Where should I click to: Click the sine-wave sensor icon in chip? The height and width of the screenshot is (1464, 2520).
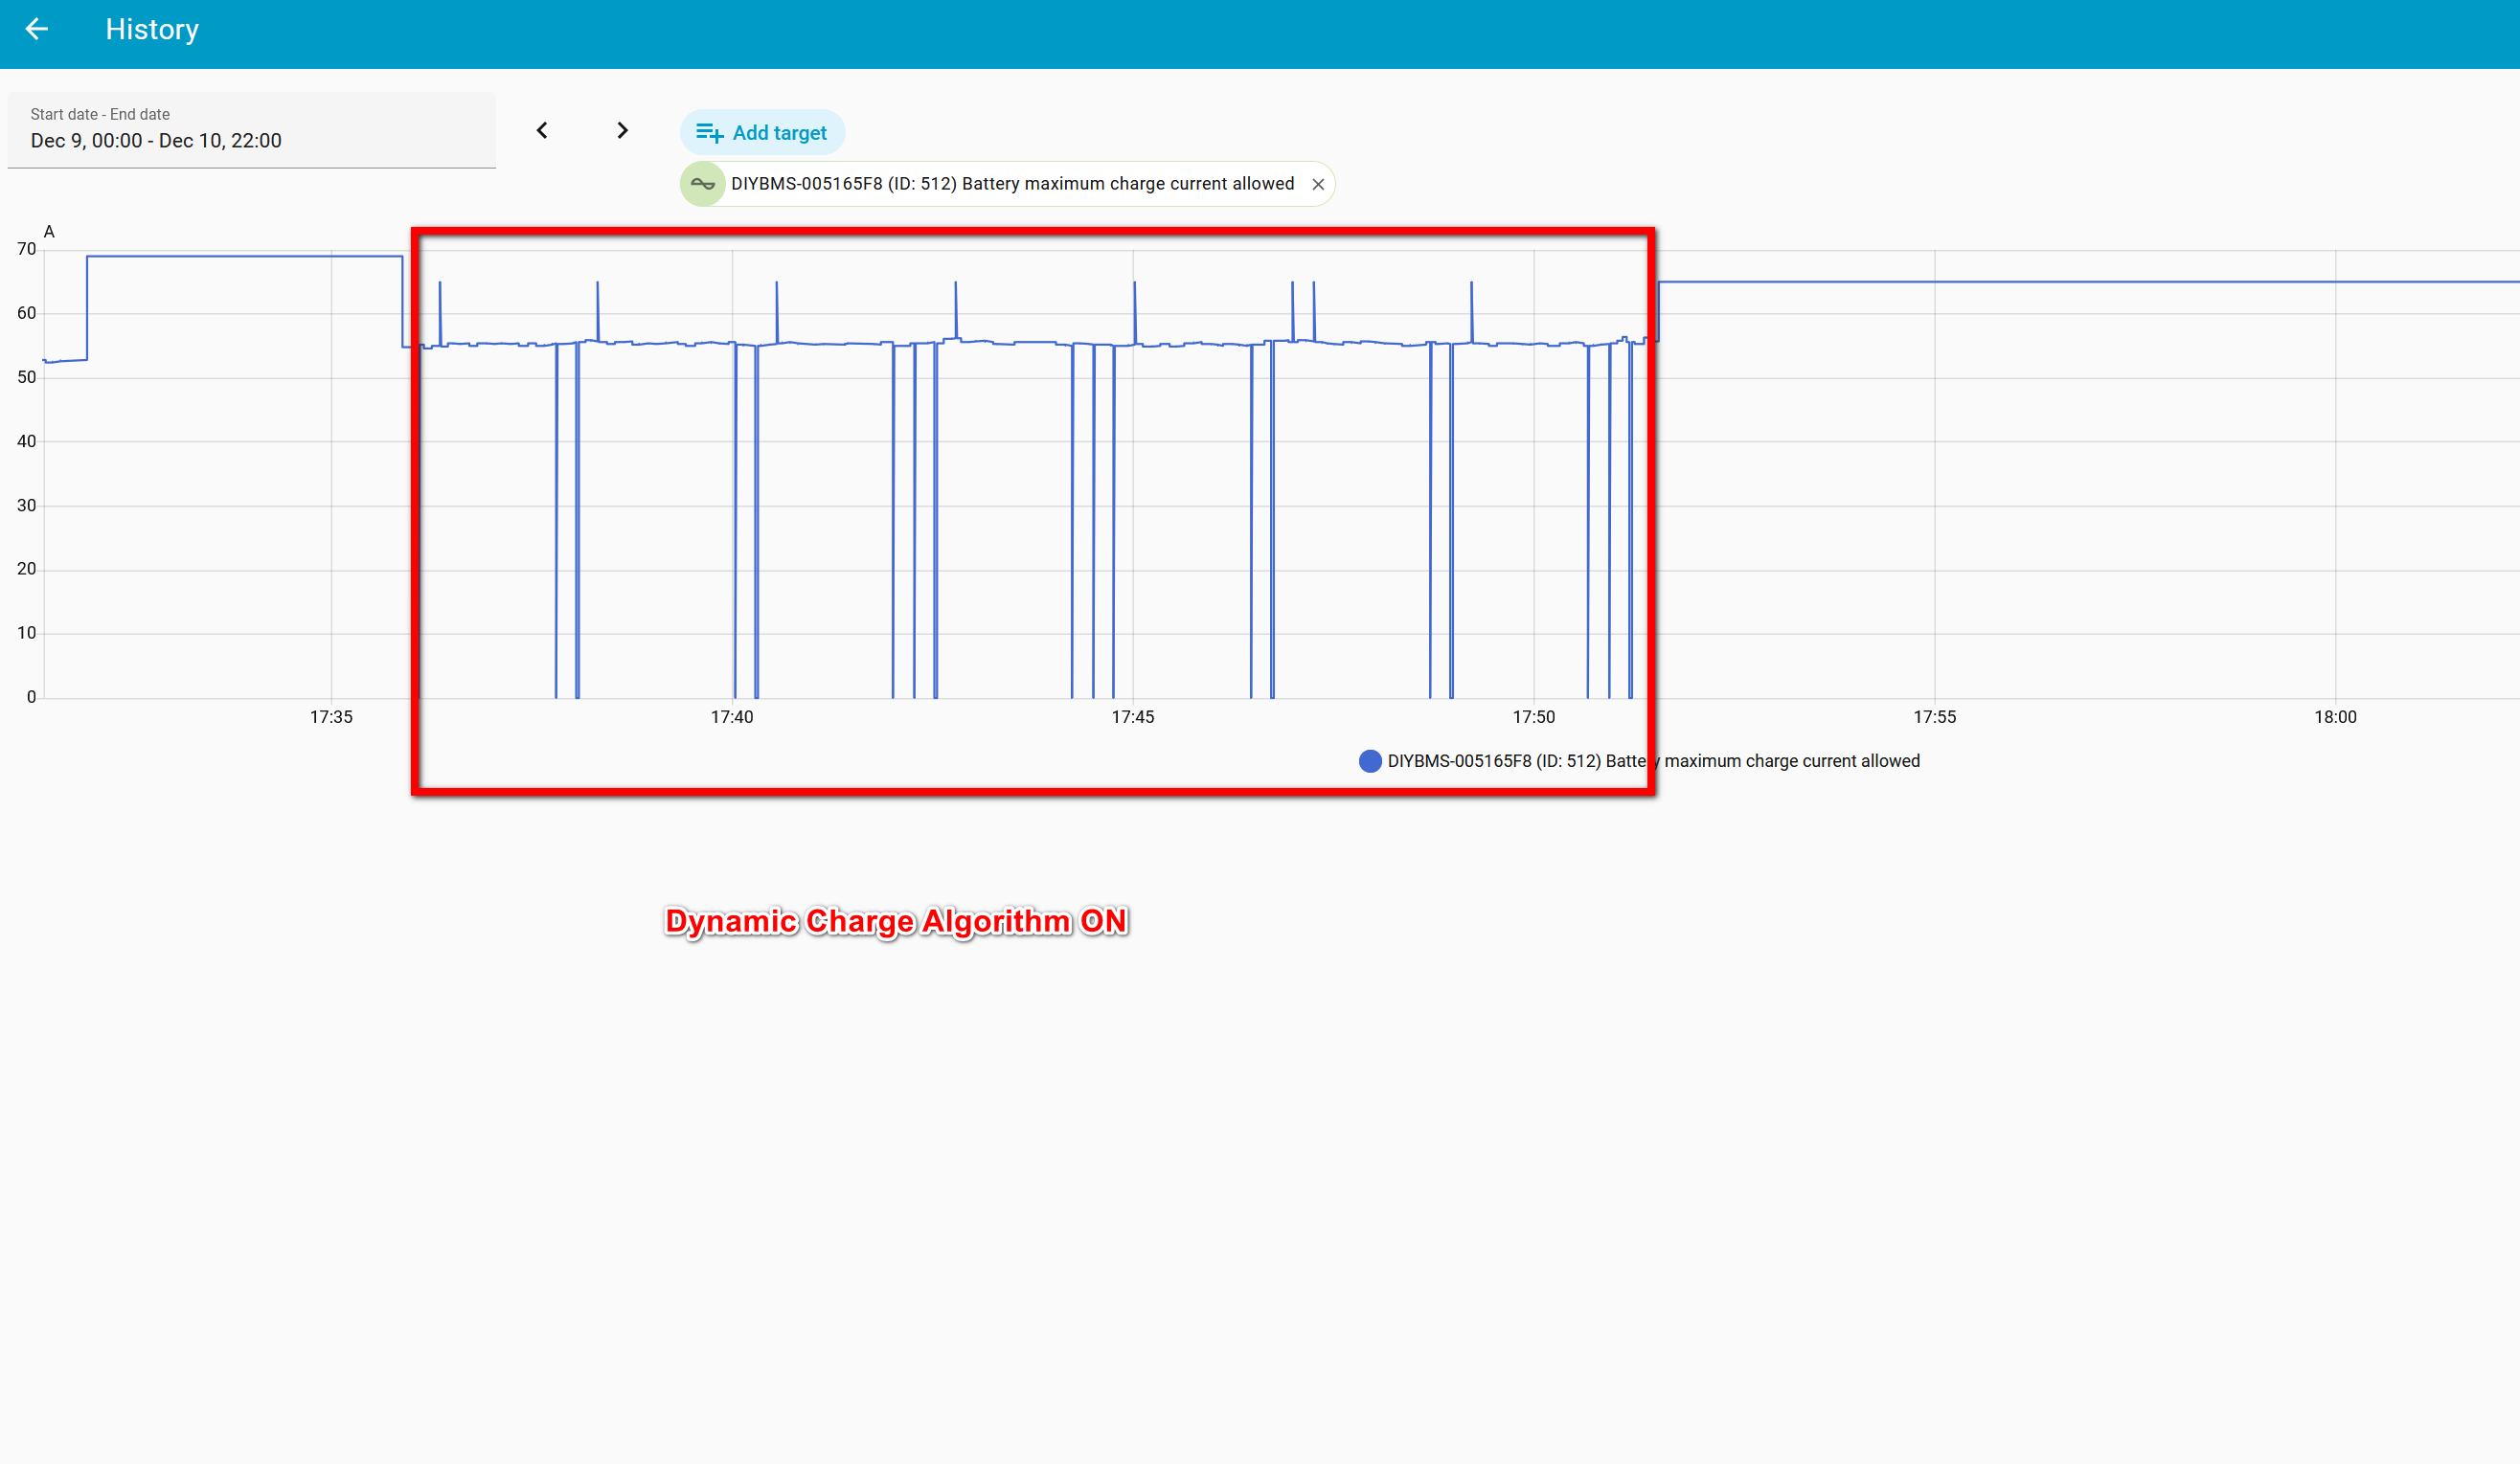click(703, 184)
